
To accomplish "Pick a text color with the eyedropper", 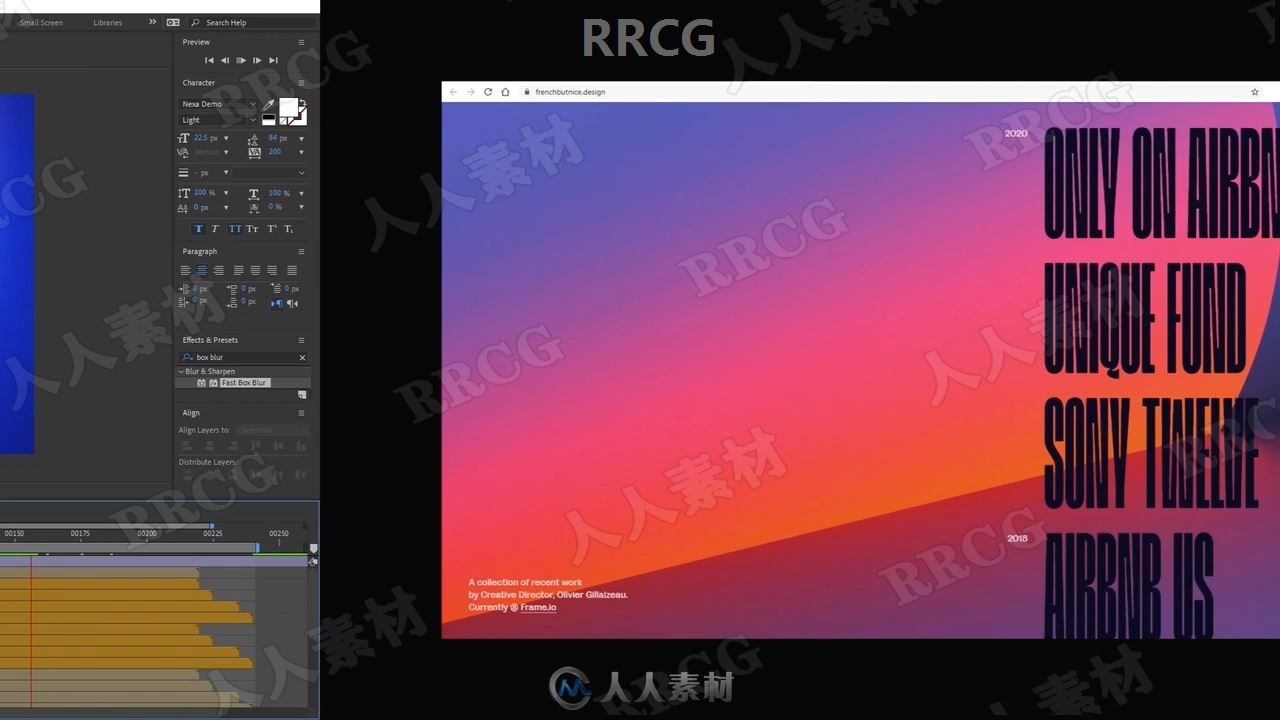I will pos(268,104).
